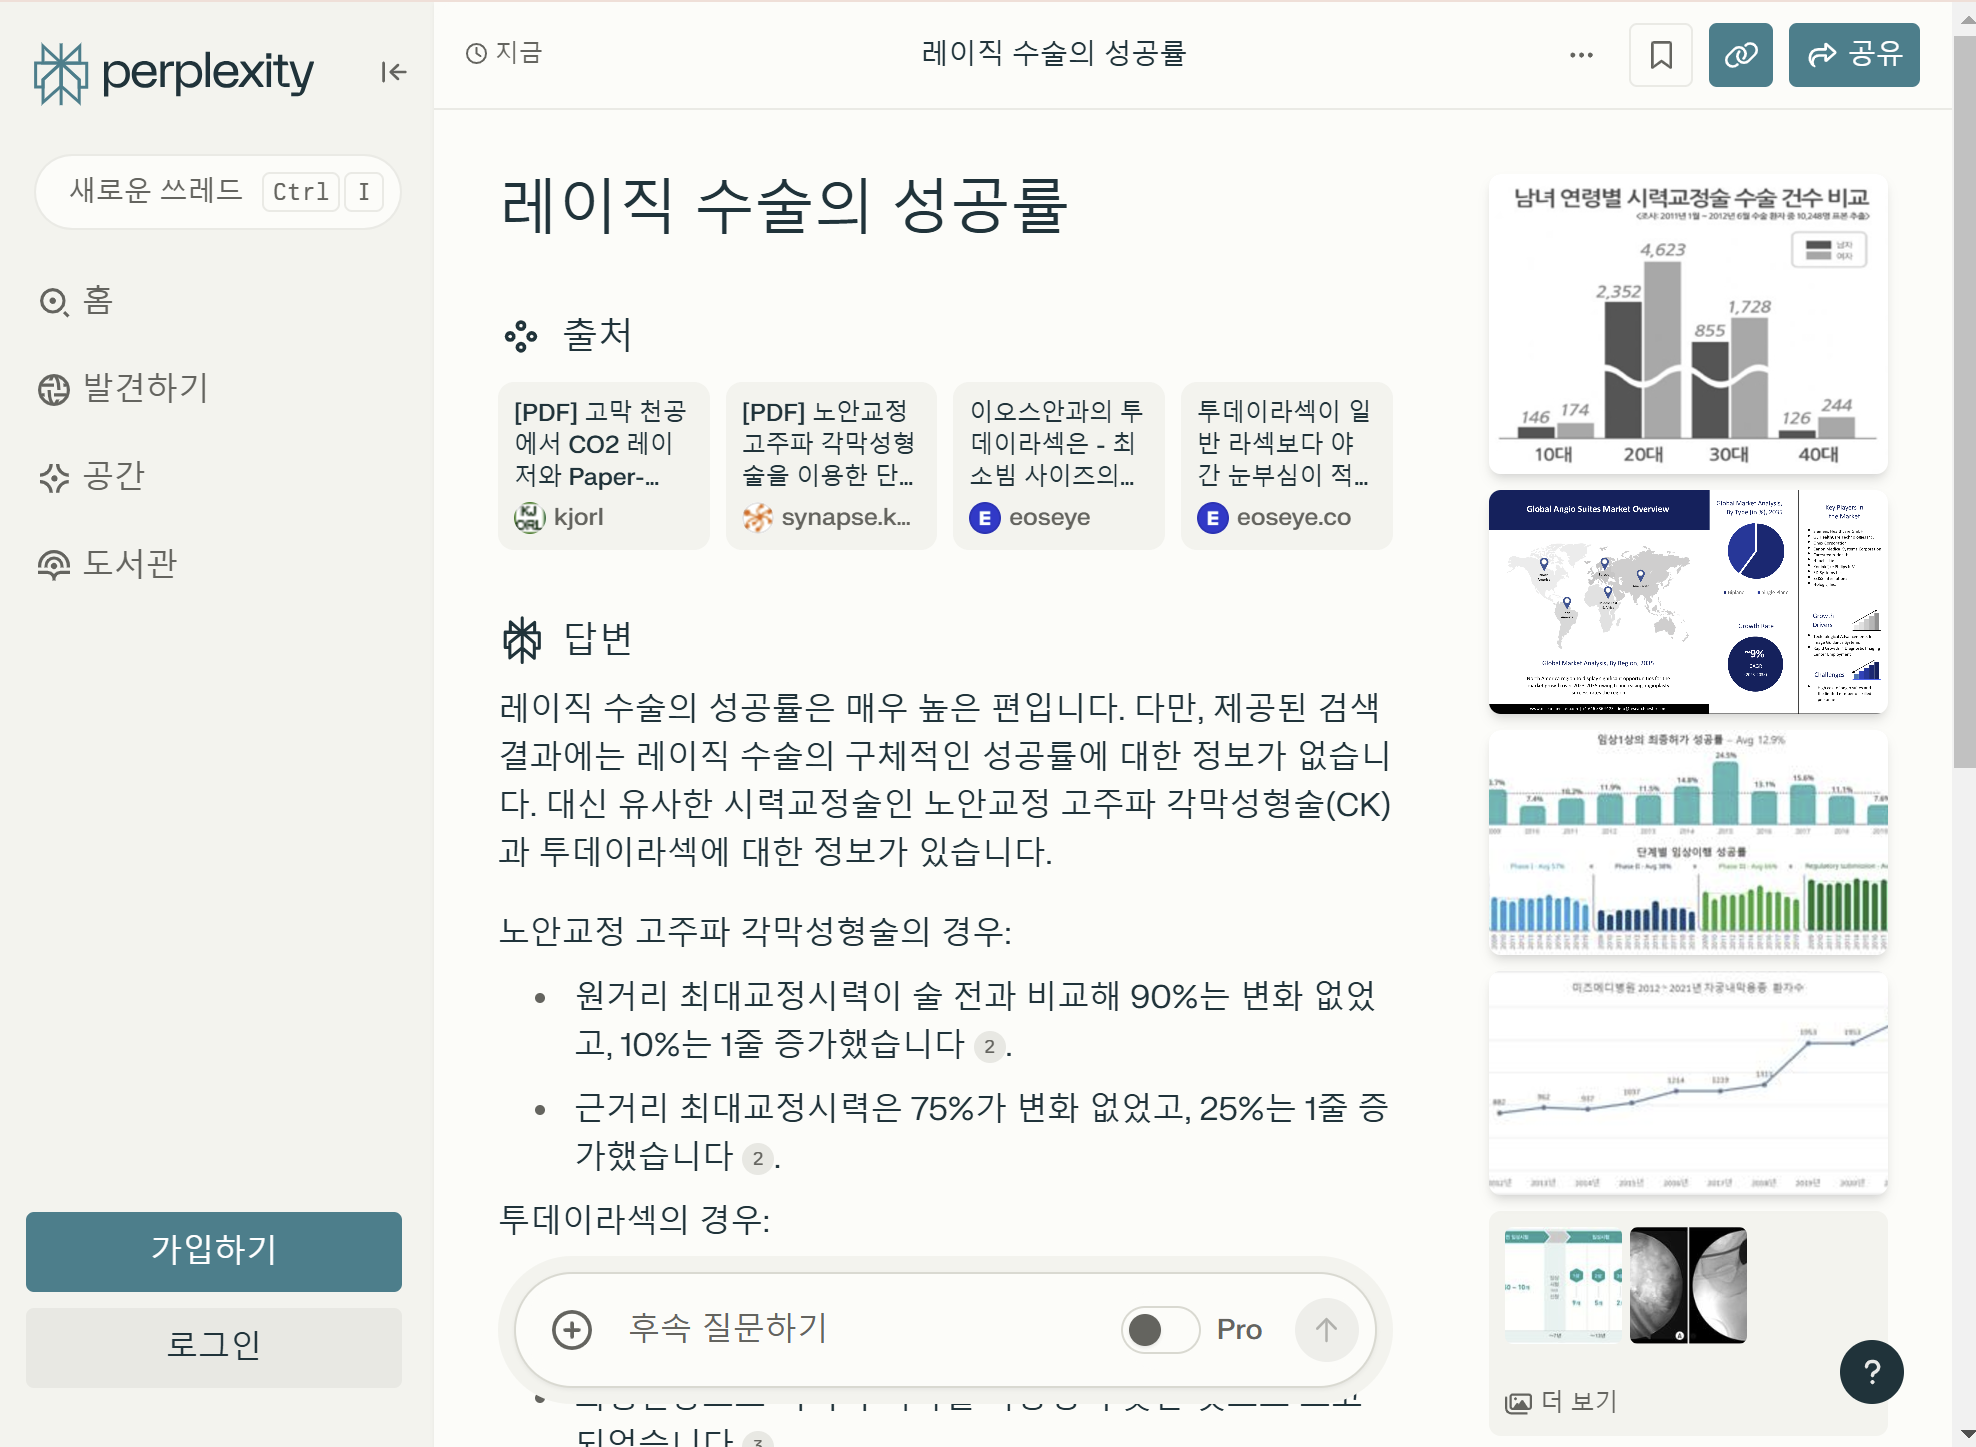Screen dimensions: 1976x1447
Task: Click the 도서관 icon
Action: [x=53, y=565]
